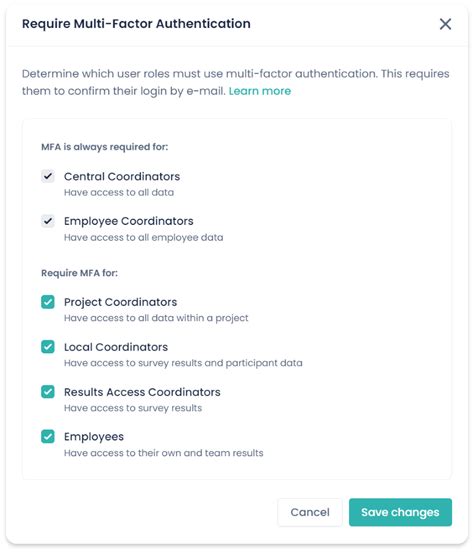This screenshot has width=474, height=552.
Task: Uncheck the Employees checkbox
Action: tap(48, 437)
